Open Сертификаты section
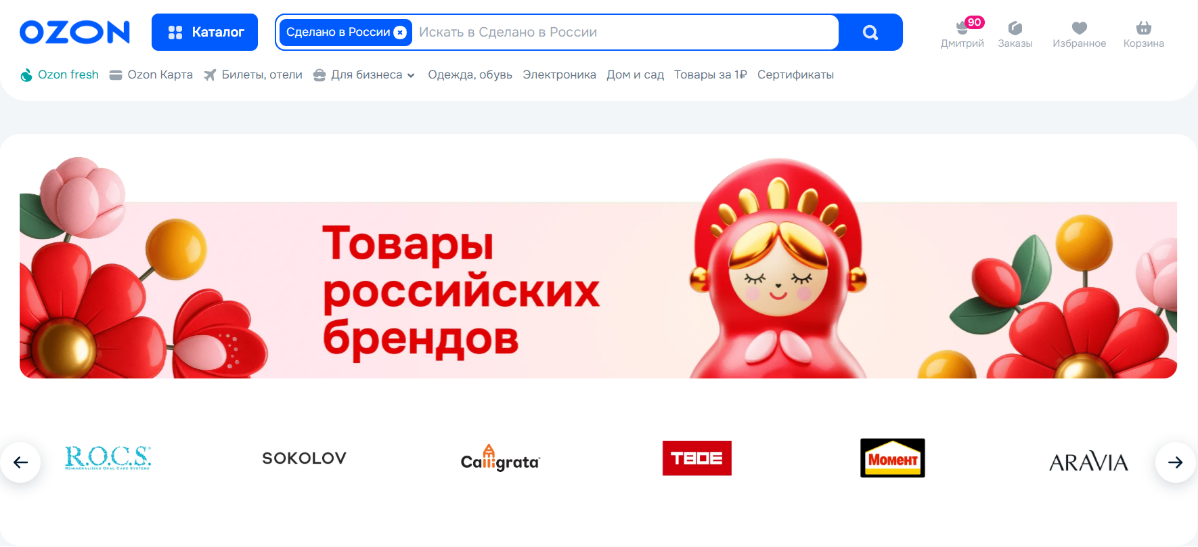 [x=795, y=75]
